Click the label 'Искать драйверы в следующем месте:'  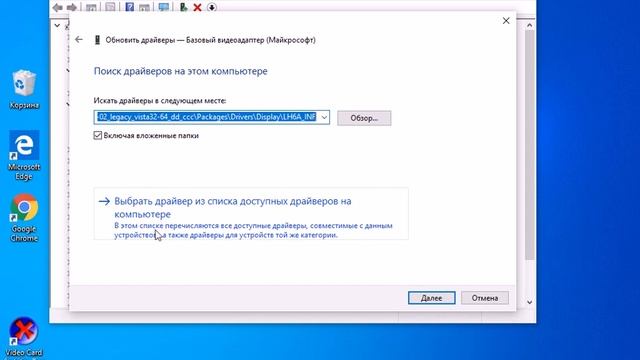coord(160,100)
